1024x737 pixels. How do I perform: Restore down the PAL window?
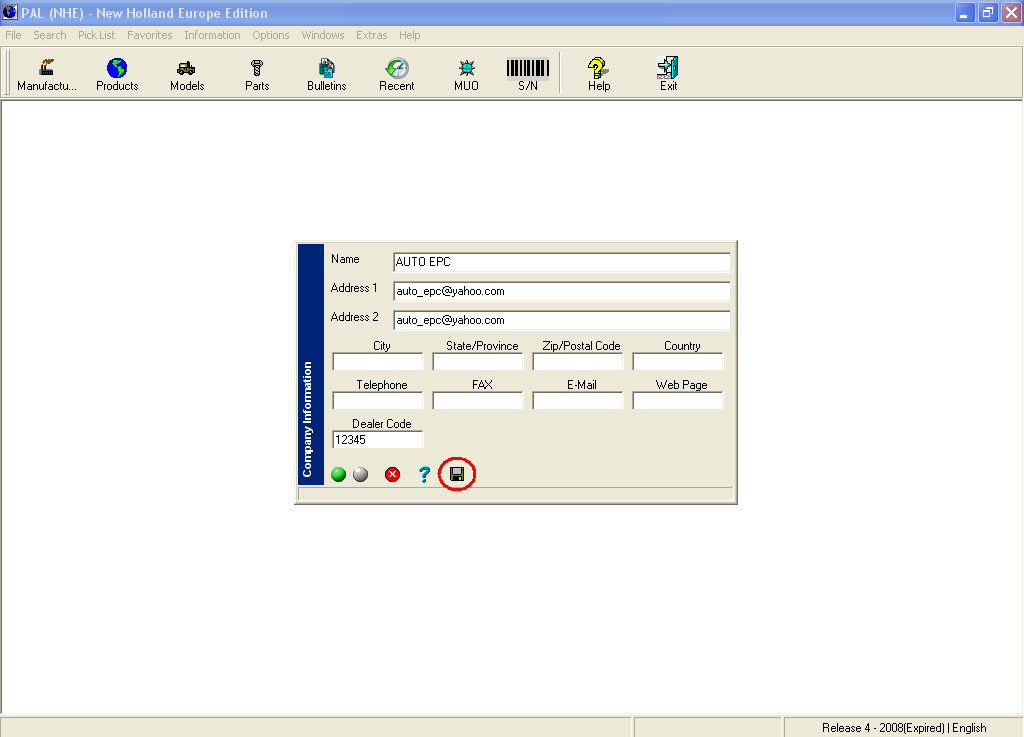pos(988,13)
